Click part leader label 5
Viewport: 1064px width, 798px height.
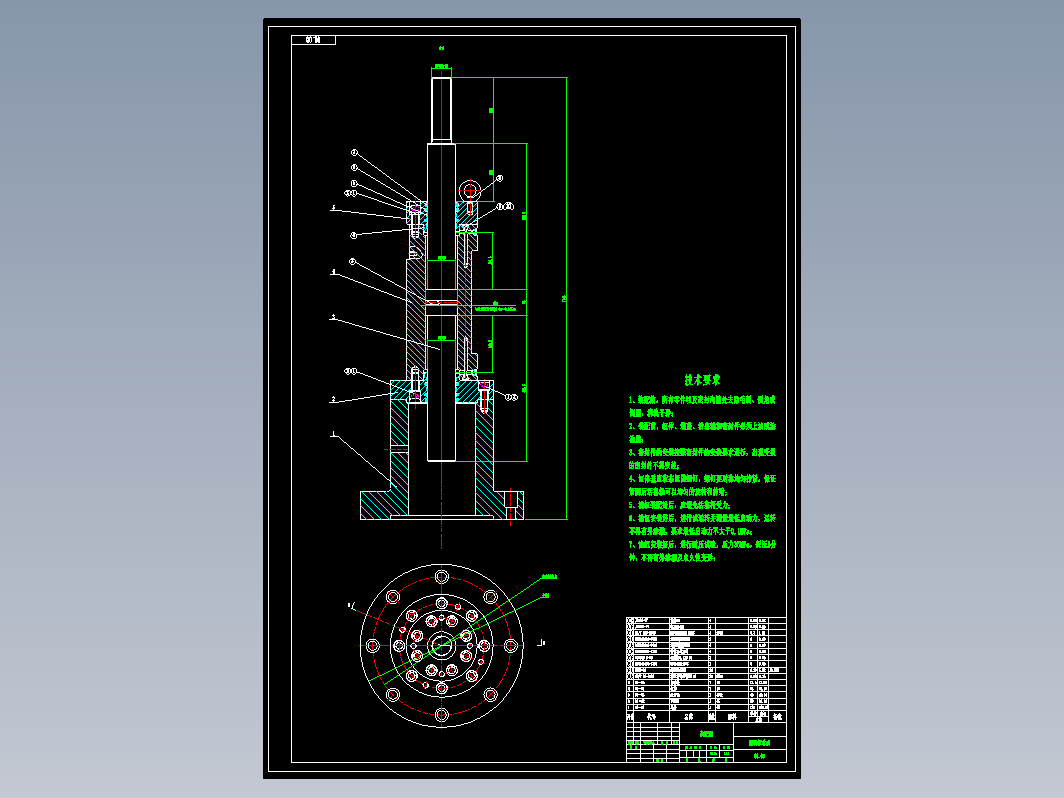[x=333, y=208]
